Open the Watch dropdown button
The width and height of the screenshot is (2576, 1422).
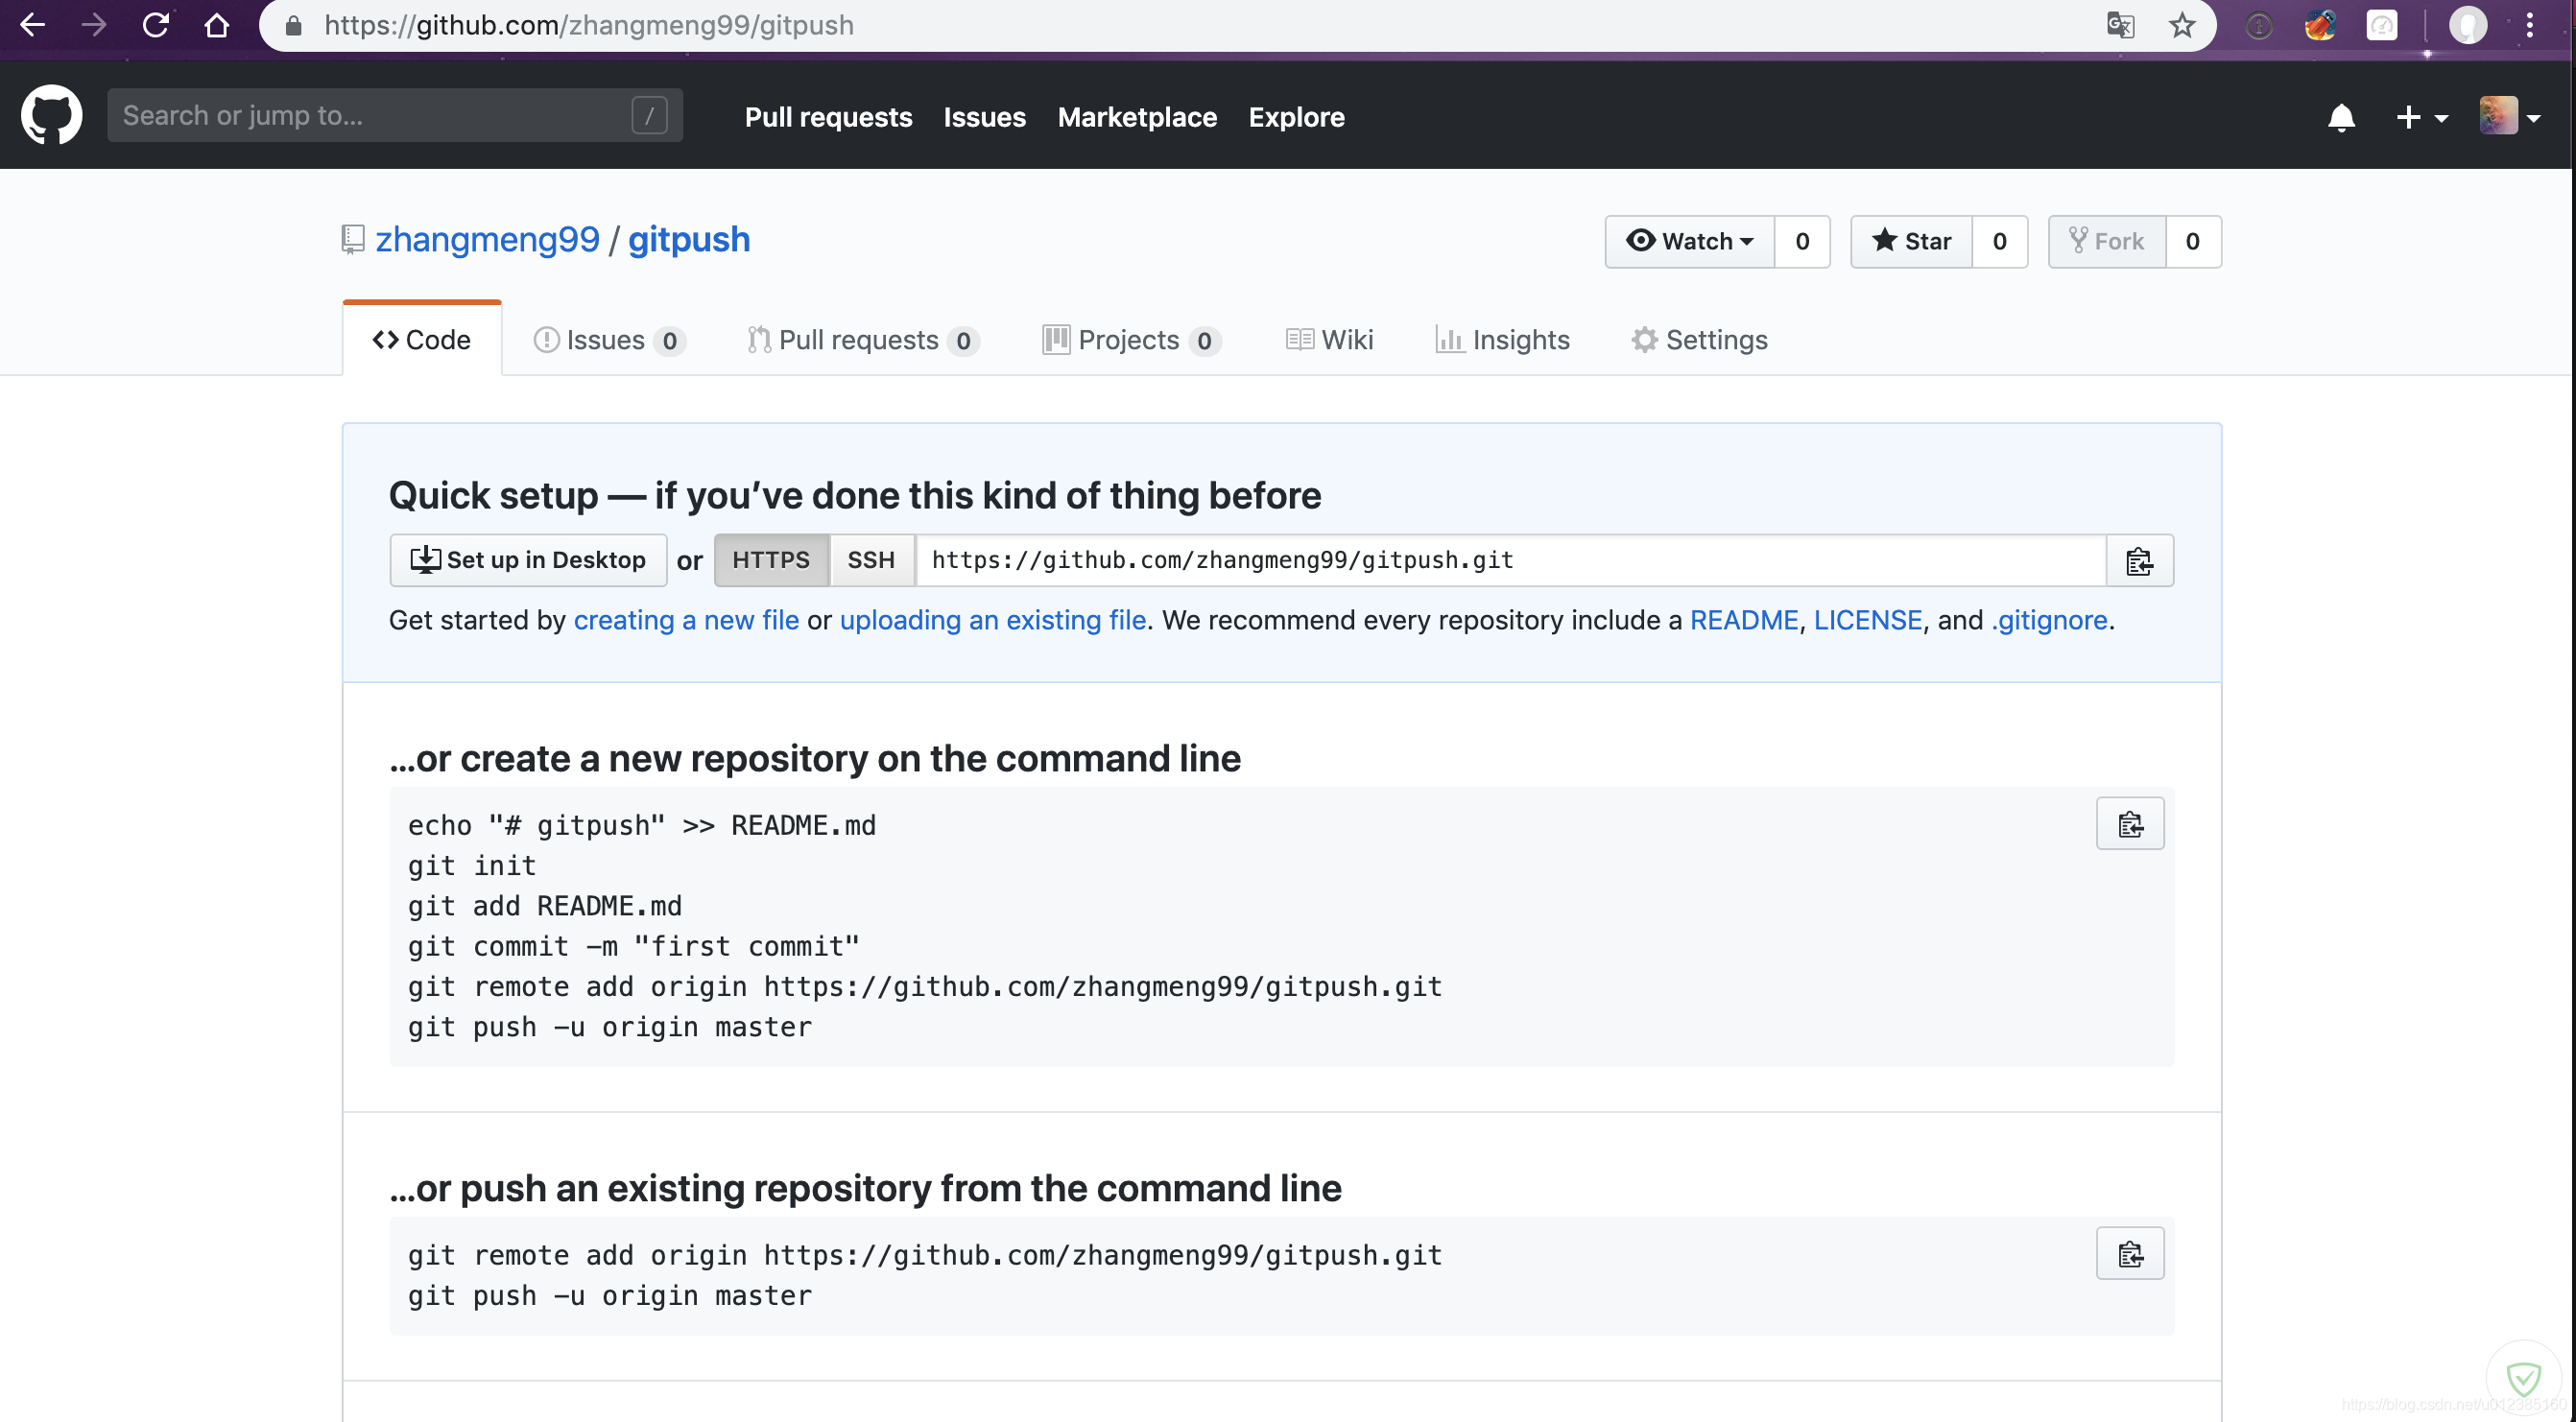click(1689, 241)
